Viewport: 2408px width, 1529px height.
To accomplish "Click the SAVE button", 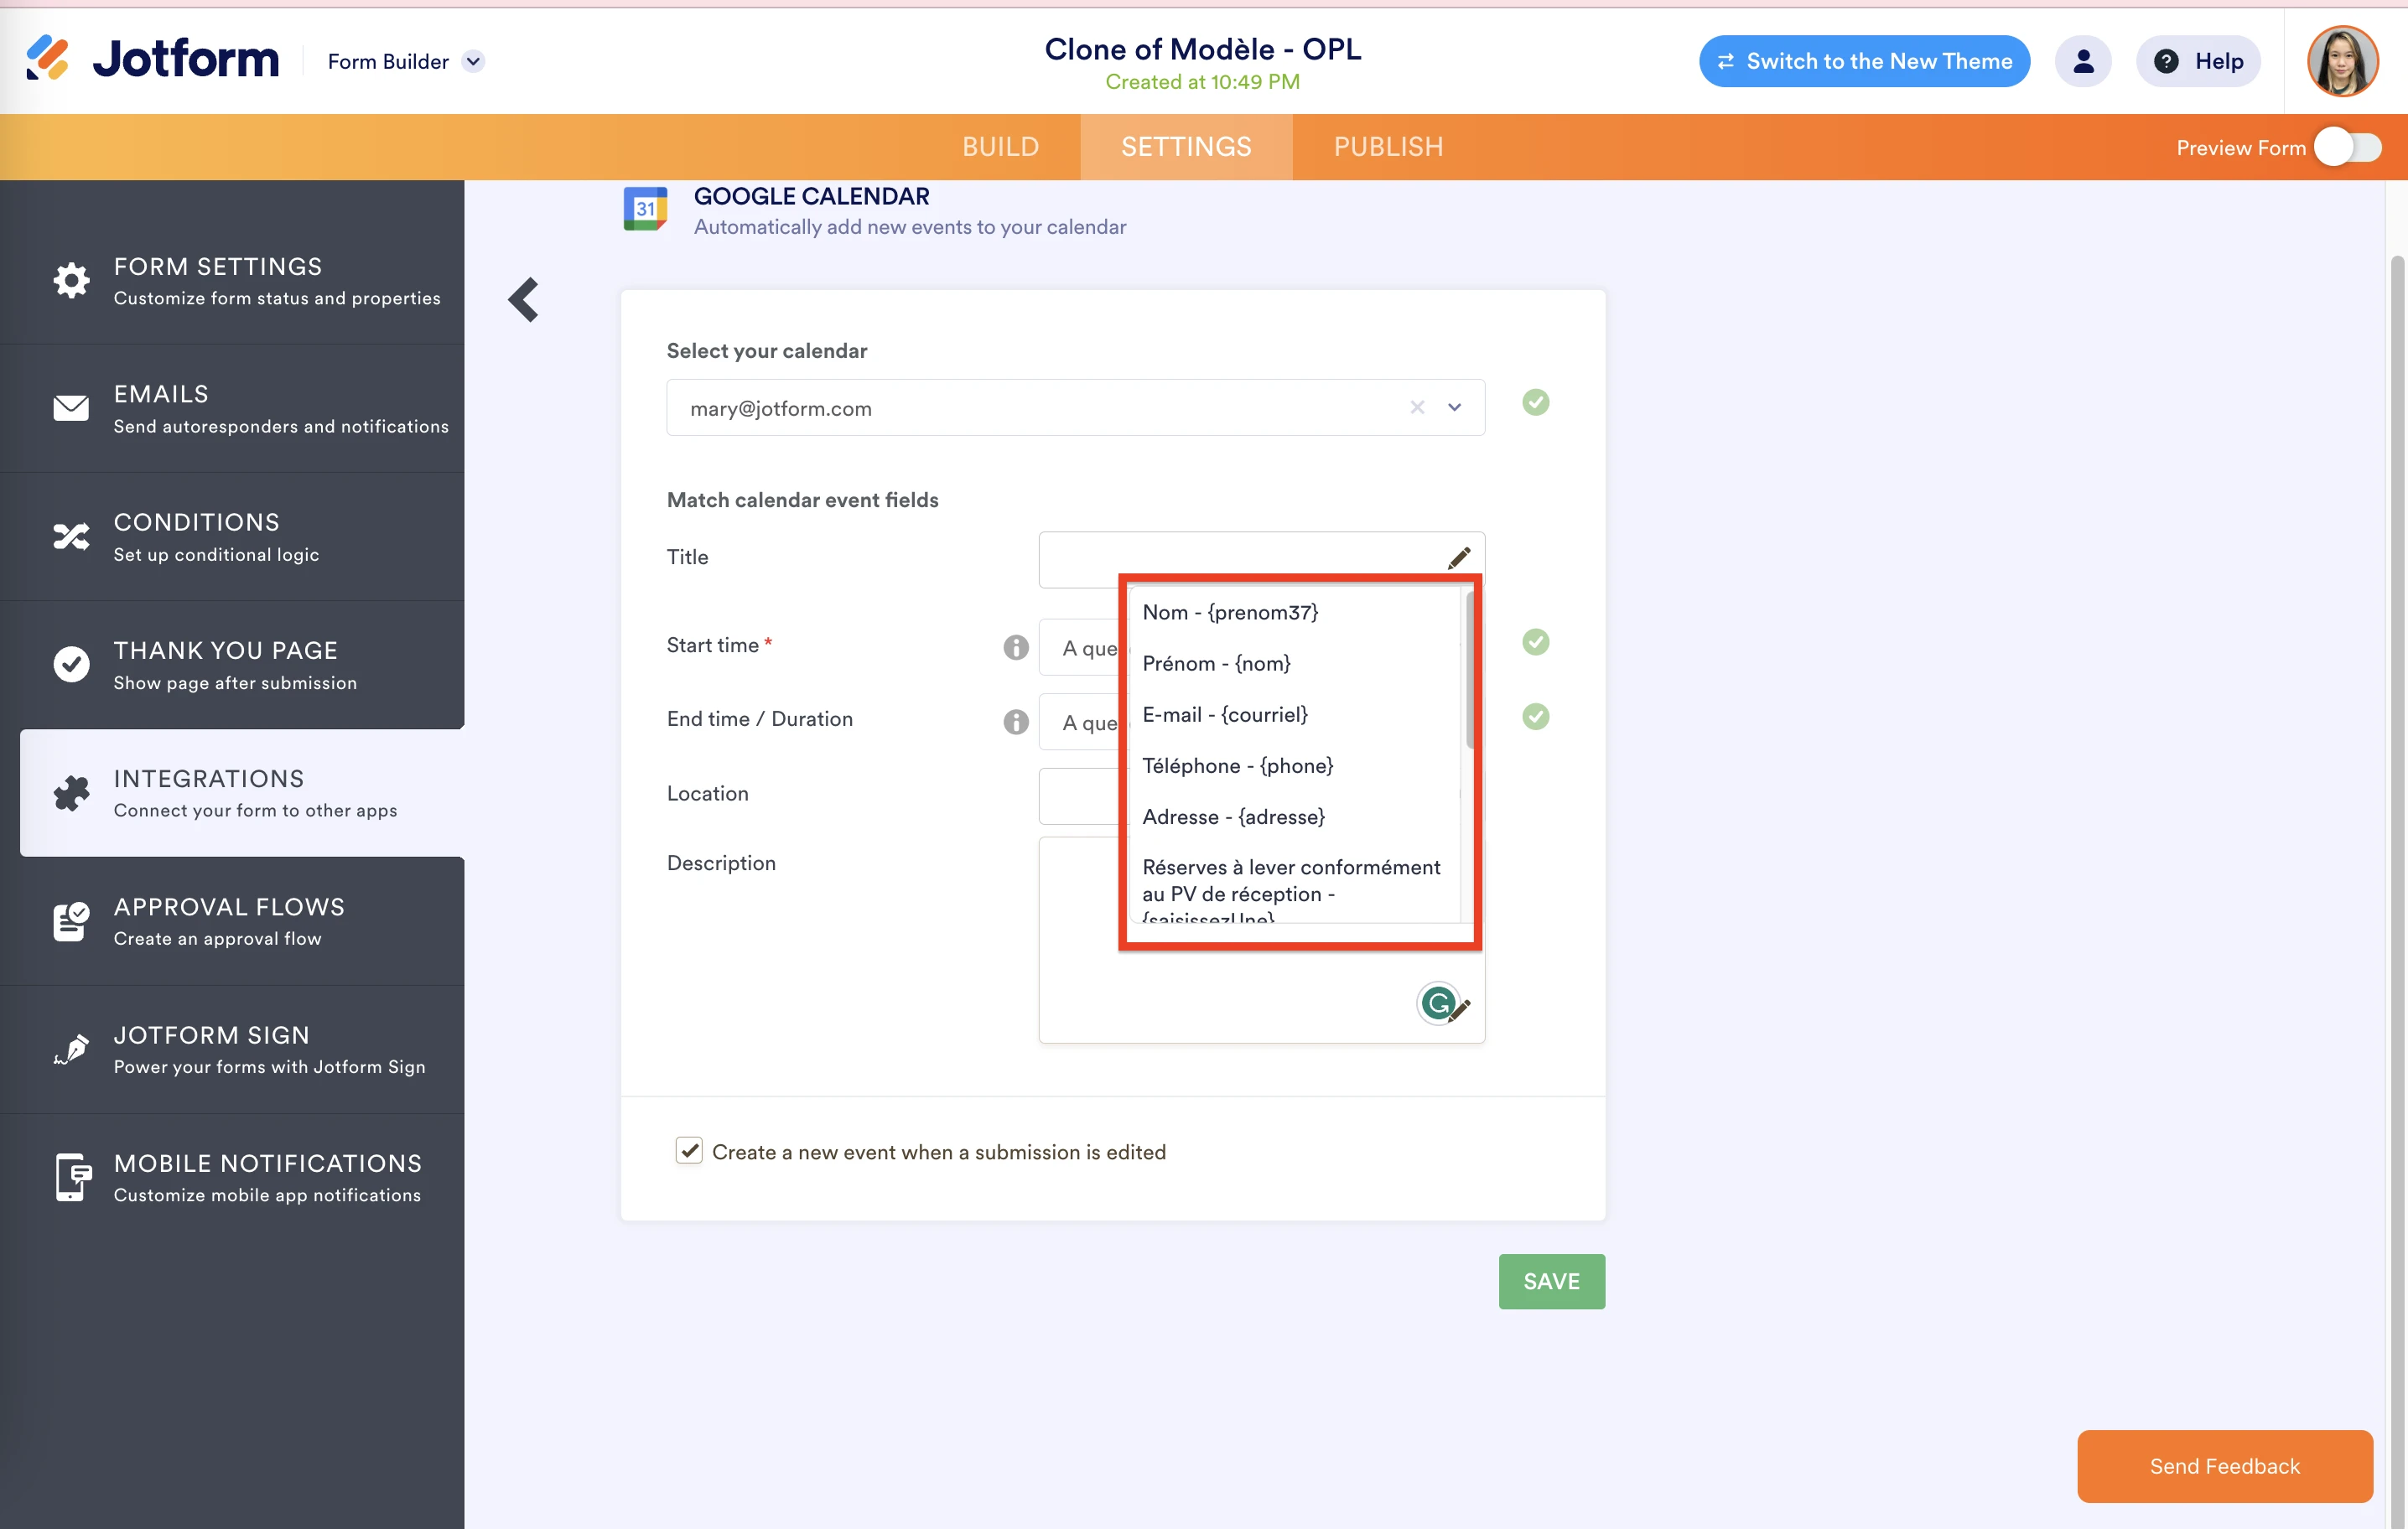I will pos(1551,1281).
